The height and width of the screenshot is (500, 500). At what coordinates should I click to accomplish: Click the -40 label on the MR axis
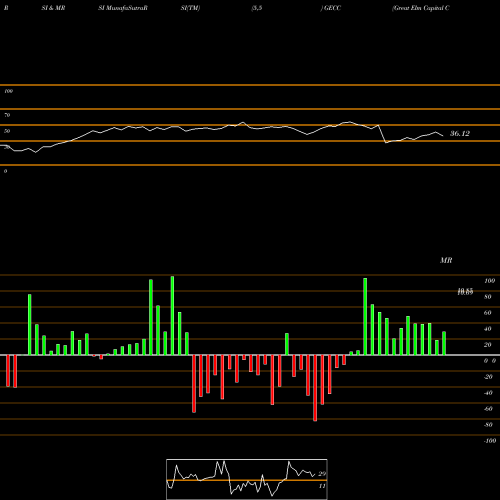tap(488, 393)
